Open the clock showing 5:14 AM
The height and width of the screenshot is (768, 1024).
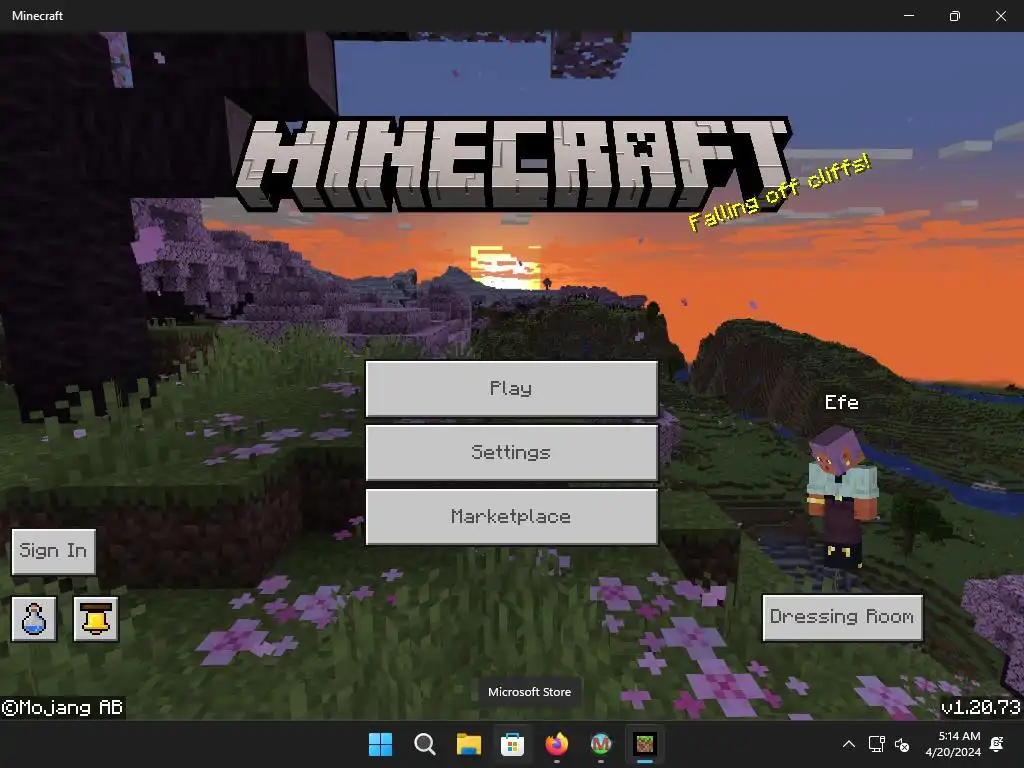(x=953, y=744)
